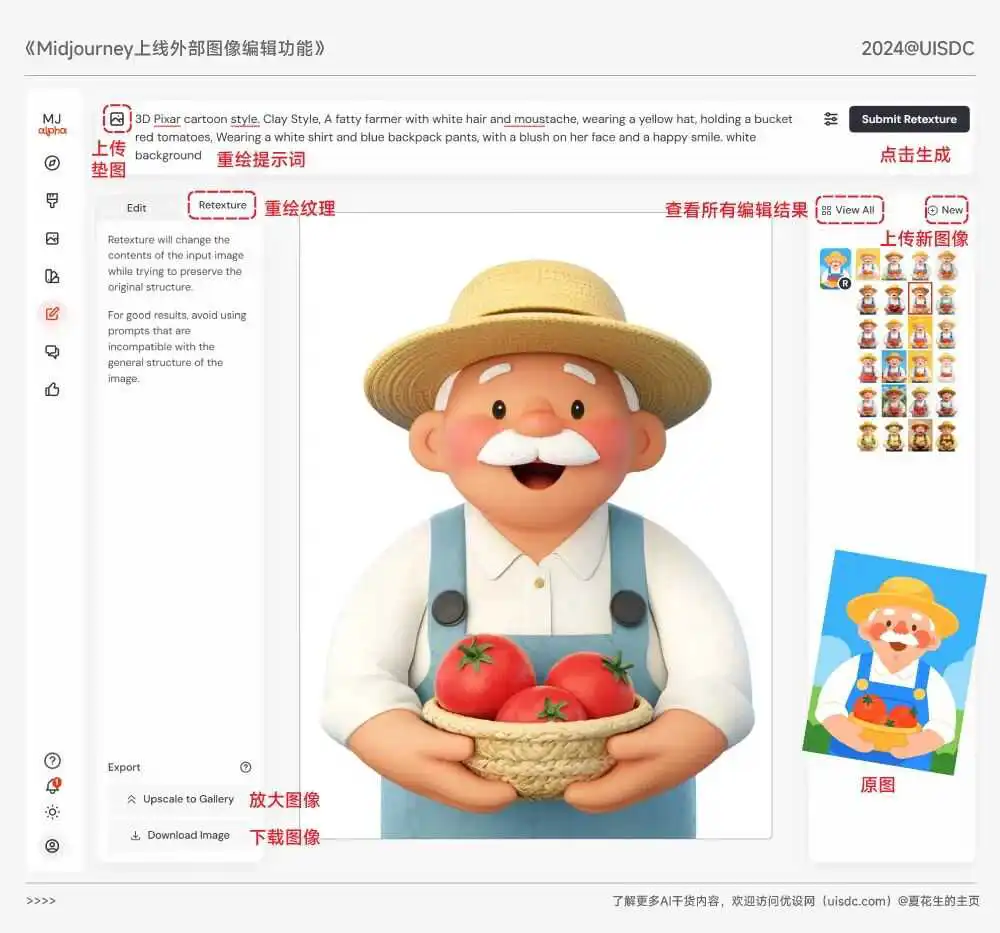
Task: Open View All edit results
Action: tap(849, 210)
